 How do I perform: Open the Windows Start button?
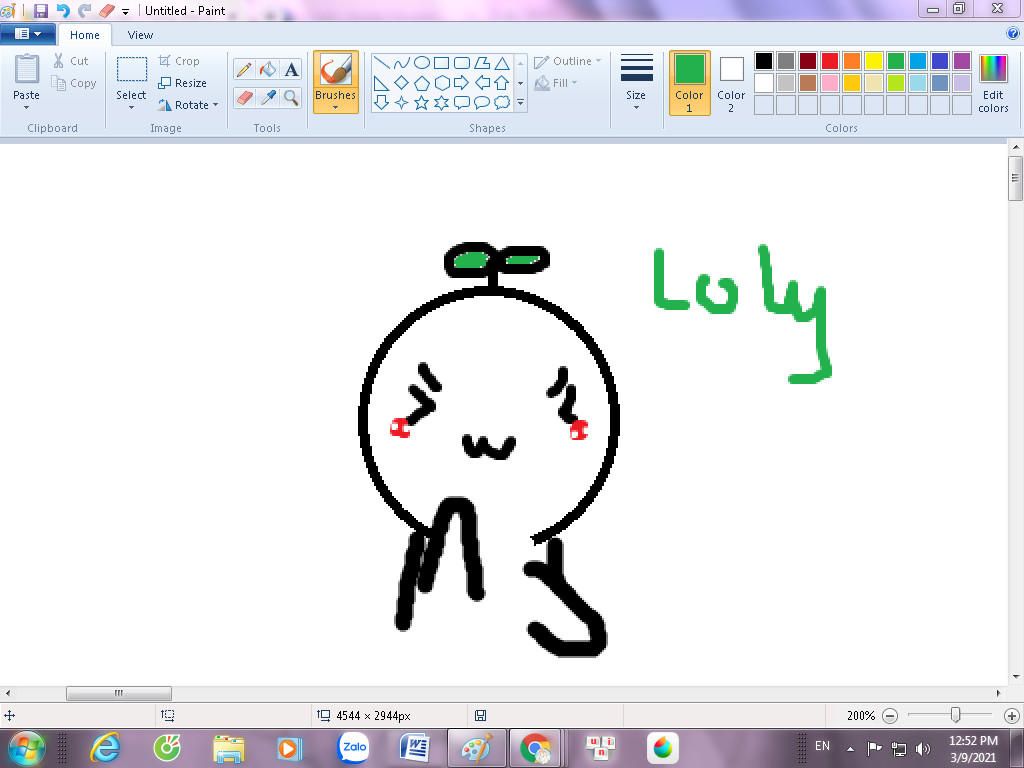pos(25,748)
